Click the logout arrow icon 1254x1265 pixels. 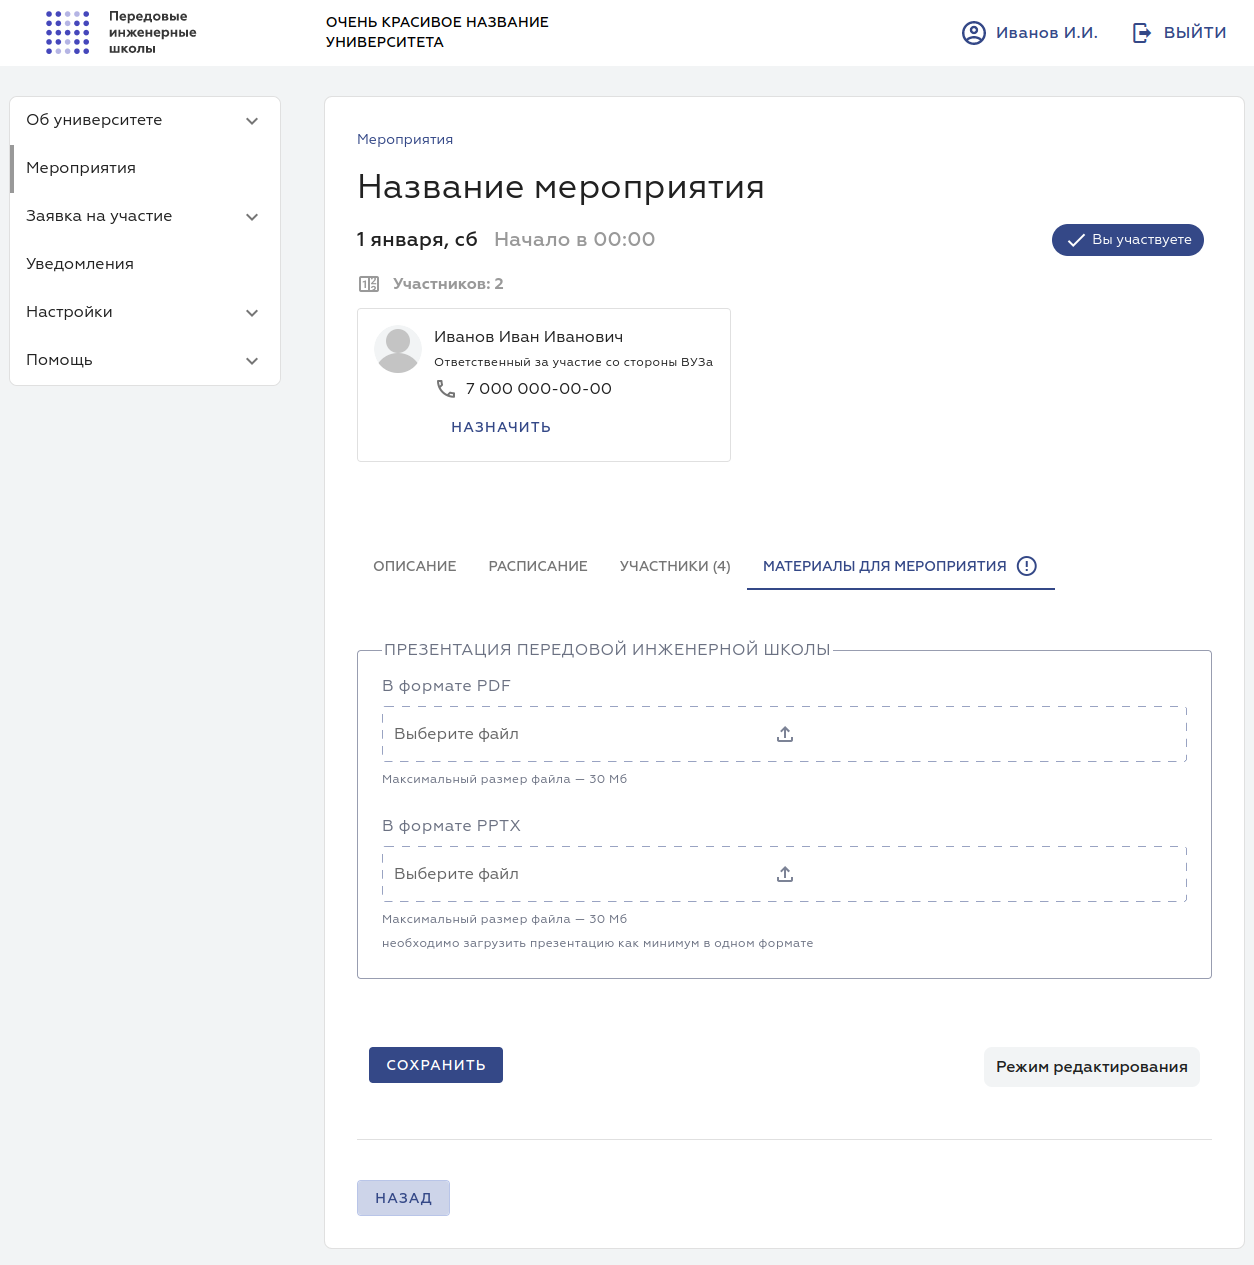click(1142, 33)
